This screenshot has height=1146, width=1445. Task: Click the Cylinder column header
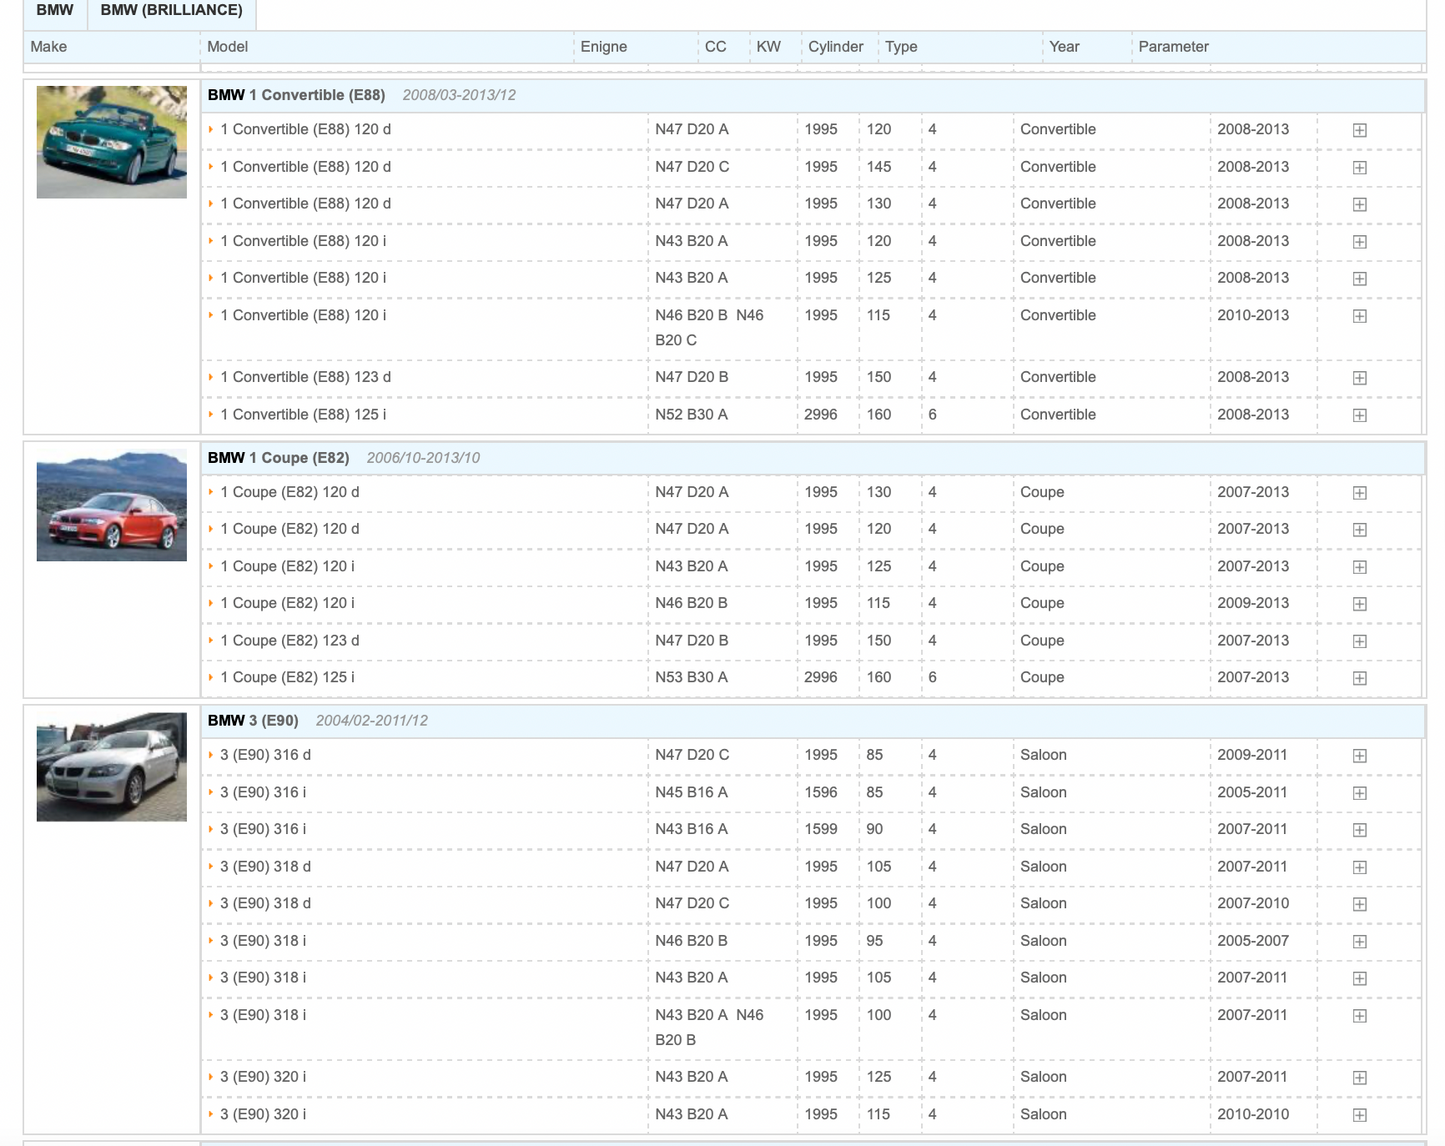point(836,47)
